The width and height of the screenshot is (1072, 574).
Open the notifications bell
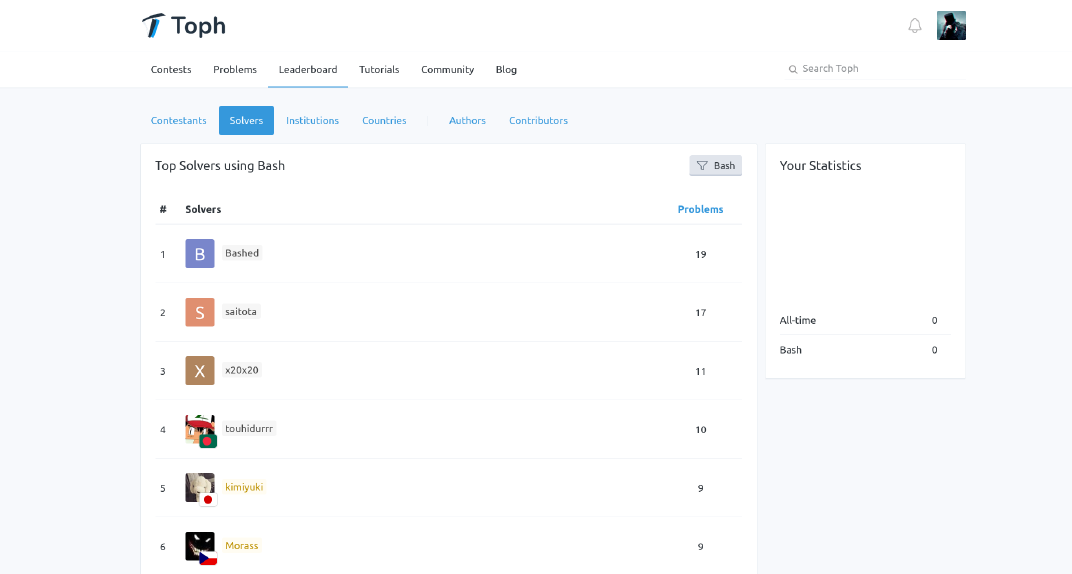(914, 26)
